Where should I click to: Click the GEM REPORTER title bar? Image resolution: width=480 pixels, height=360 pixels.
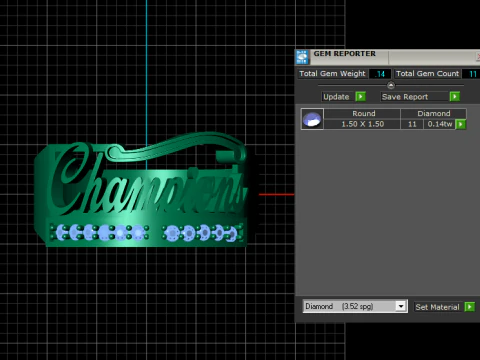(x=387, y=57)
